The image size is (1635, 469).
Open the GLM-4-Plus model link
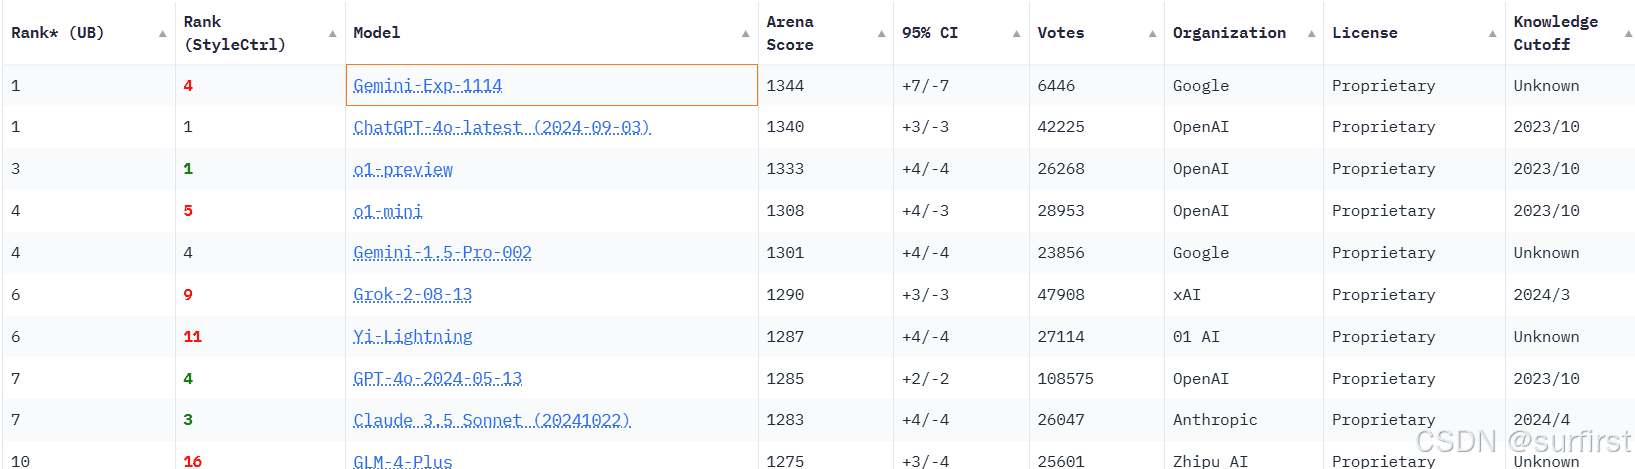coord(403,461)
